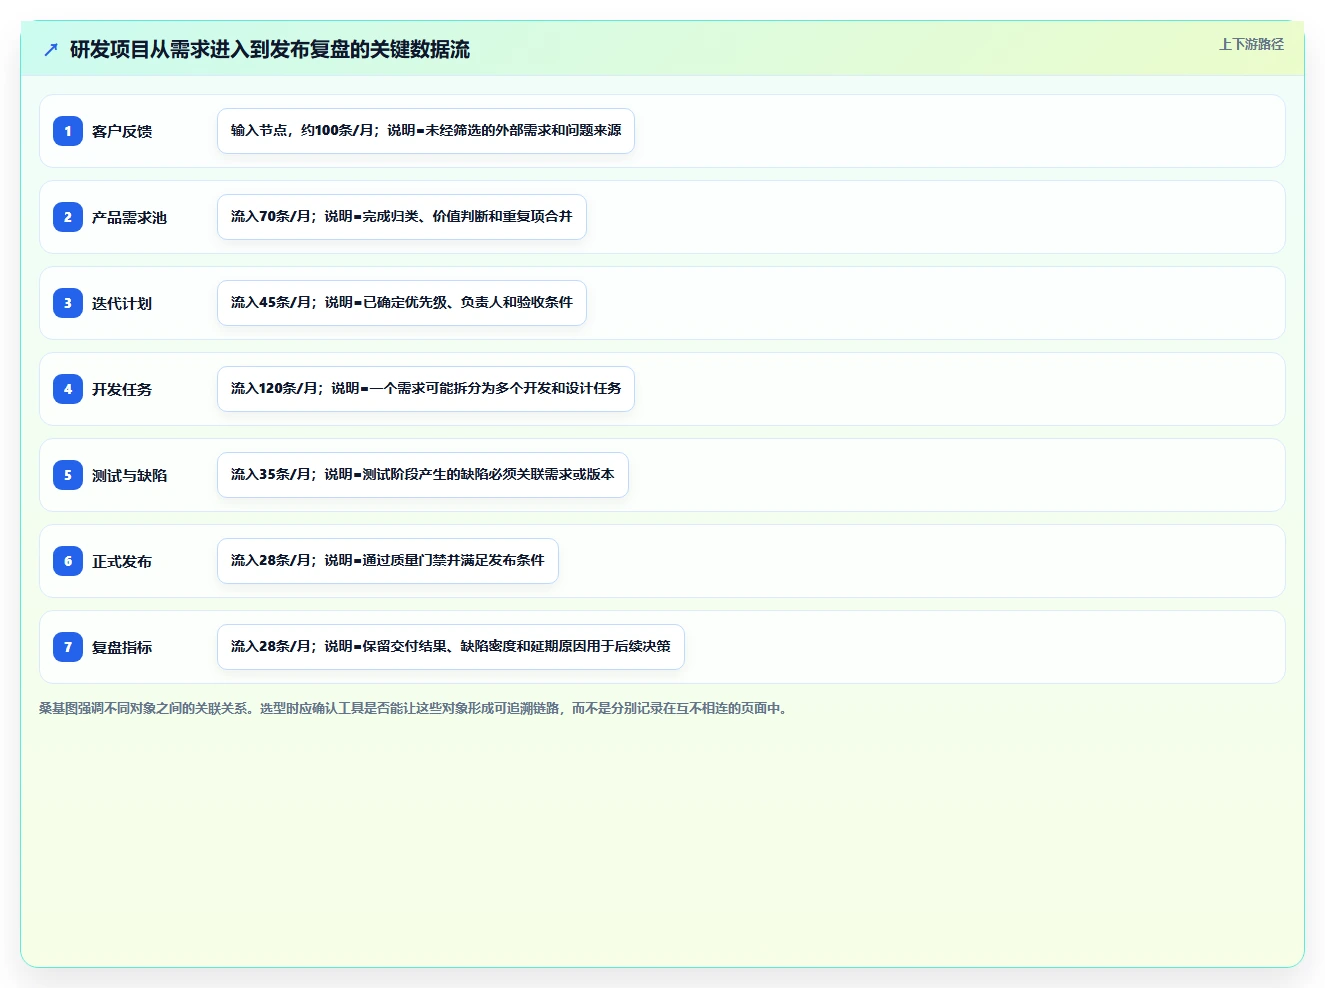Select the 产品需求池 node label
This screenshot has height=988, width=1325.
pyautogui.click(x=129, y=217)
